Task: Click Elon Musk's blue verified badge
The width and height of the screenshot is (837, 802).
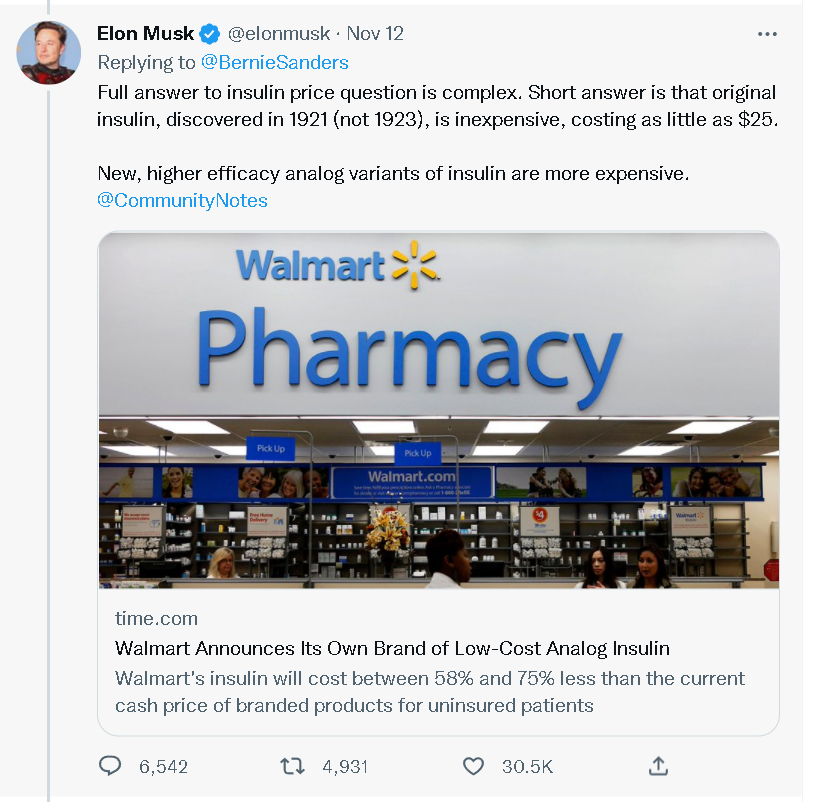Action: (209, 34)
